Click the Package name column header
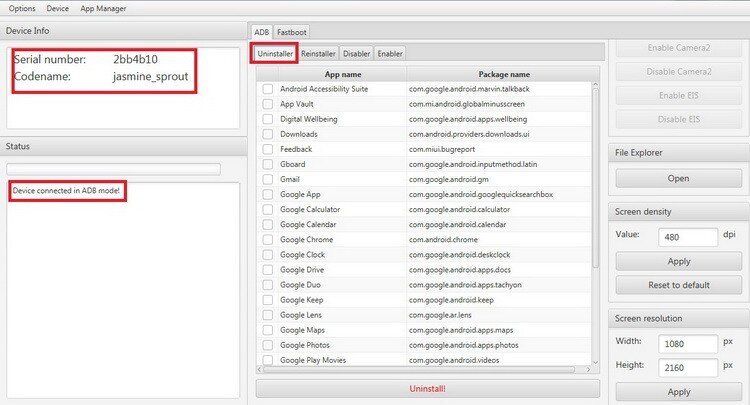 click(504, 75)
